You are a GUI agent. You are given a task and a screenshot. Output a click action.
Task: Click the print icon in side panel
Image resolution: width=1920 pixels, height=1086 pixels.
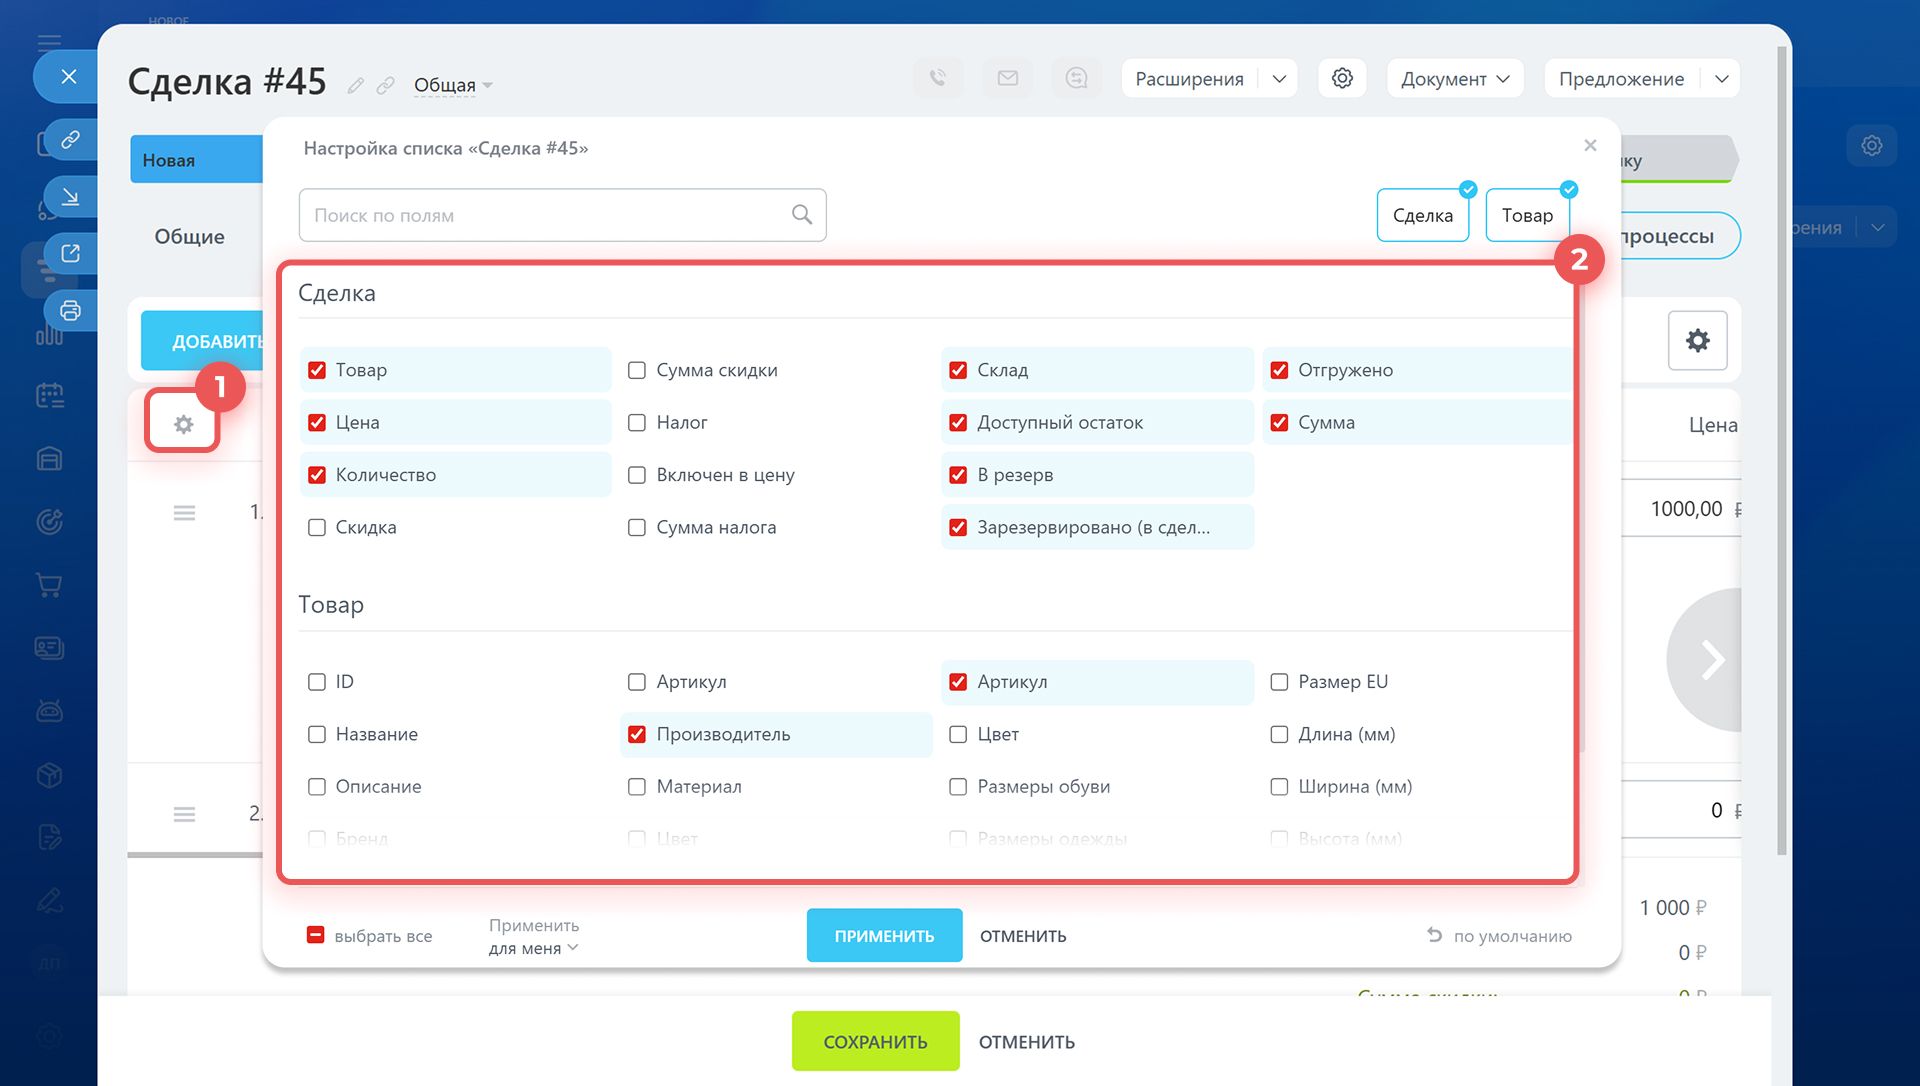(70, 310)
